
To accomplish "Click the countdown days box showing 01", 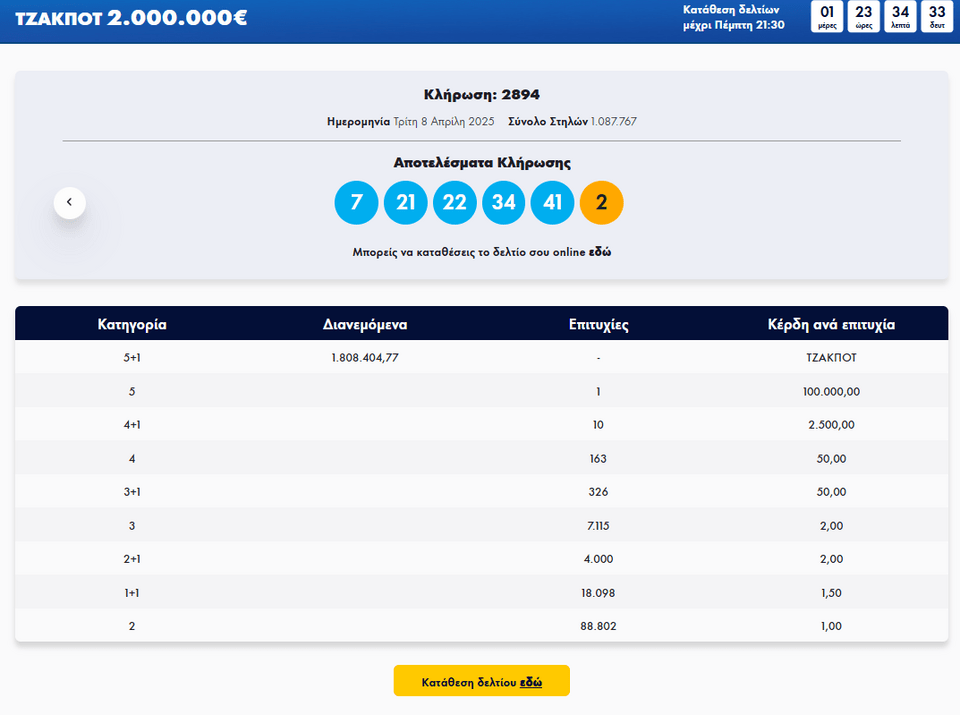I will click(x=827, y=17).
